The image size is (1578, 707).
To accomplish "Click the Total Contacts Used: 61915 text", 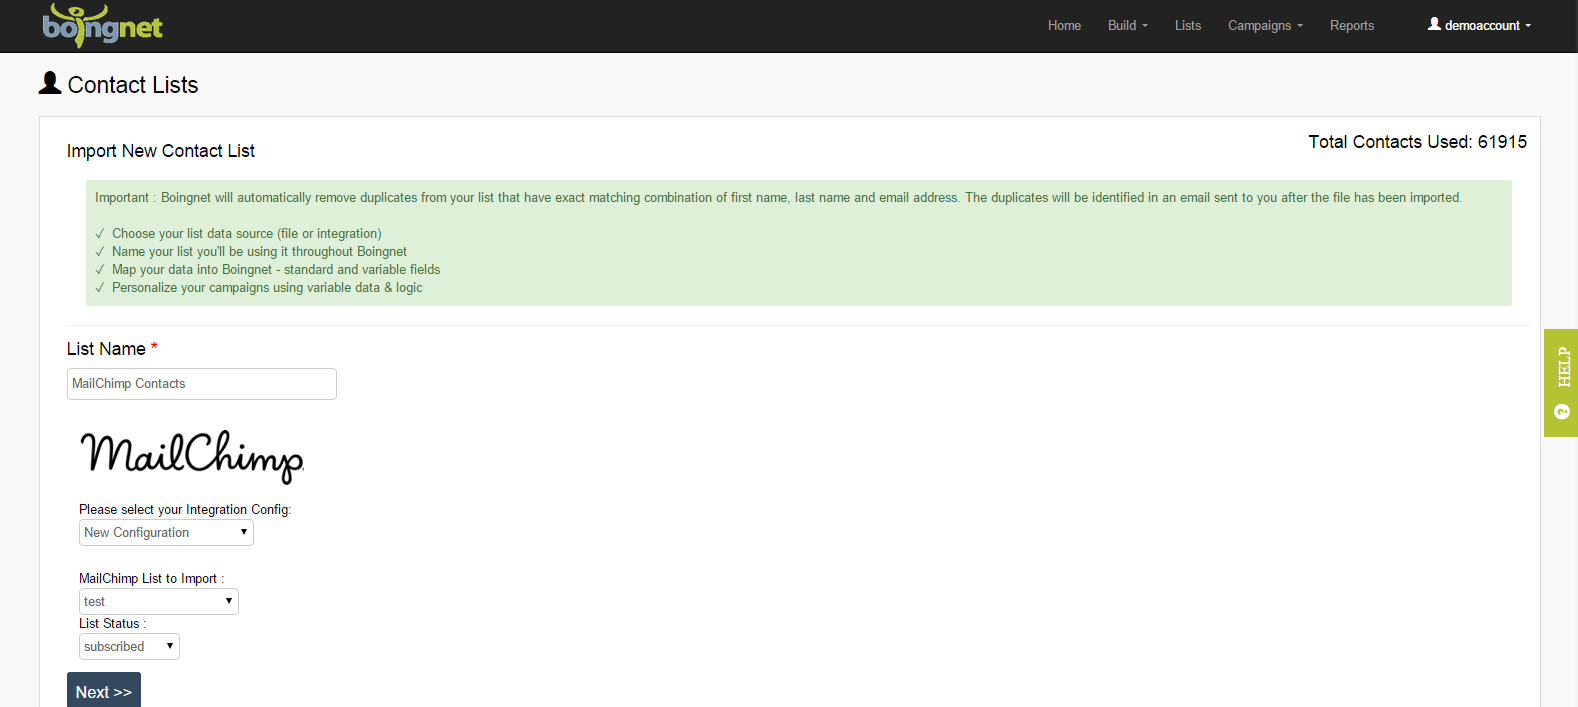I will pos(1418,142).
